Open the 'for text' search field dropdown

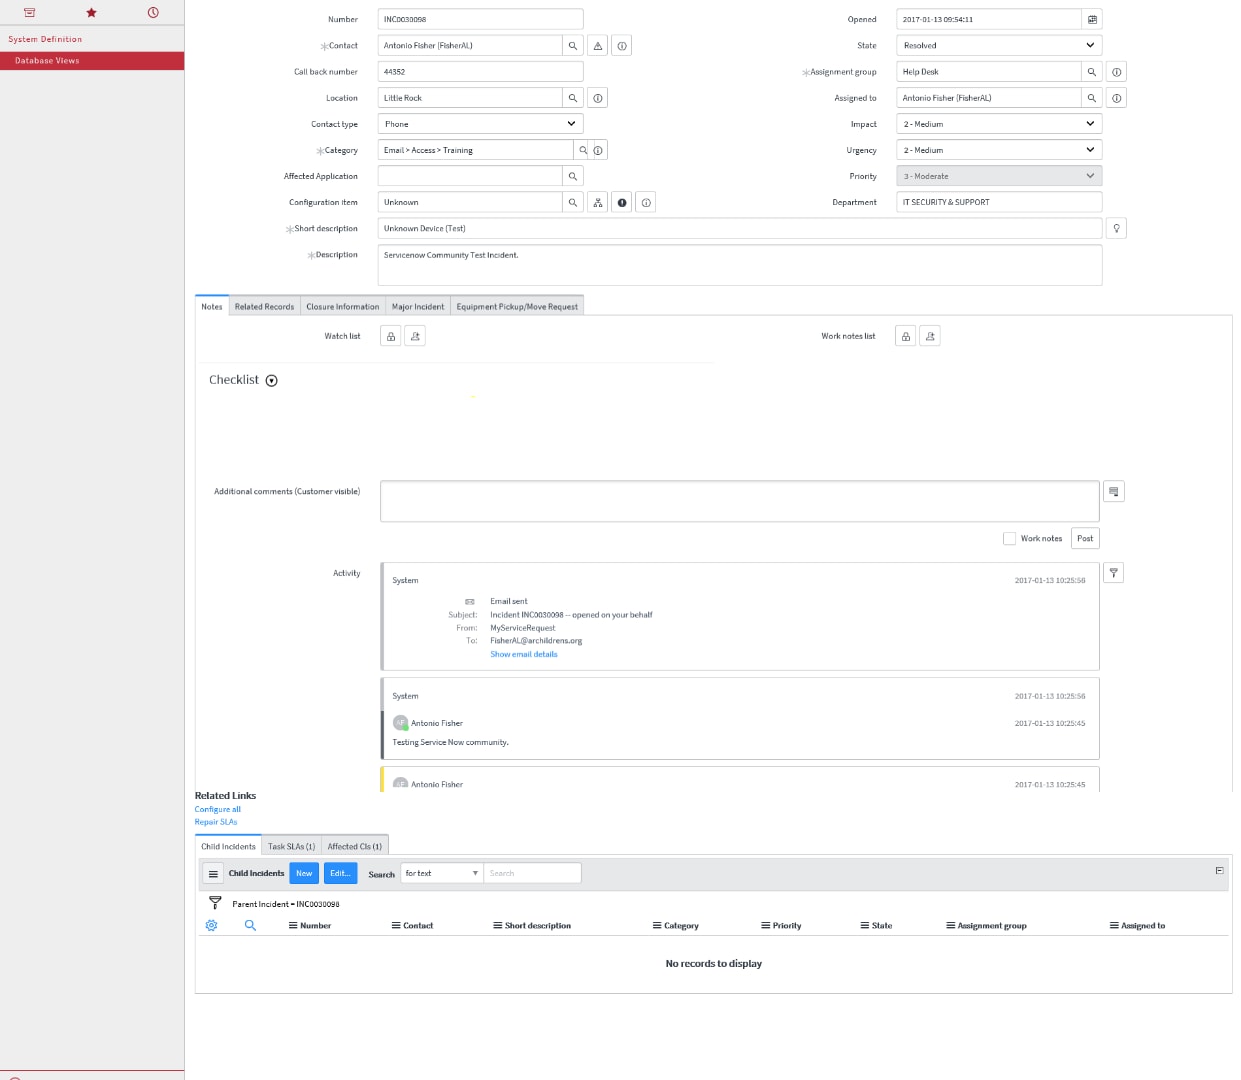point(441,874)
